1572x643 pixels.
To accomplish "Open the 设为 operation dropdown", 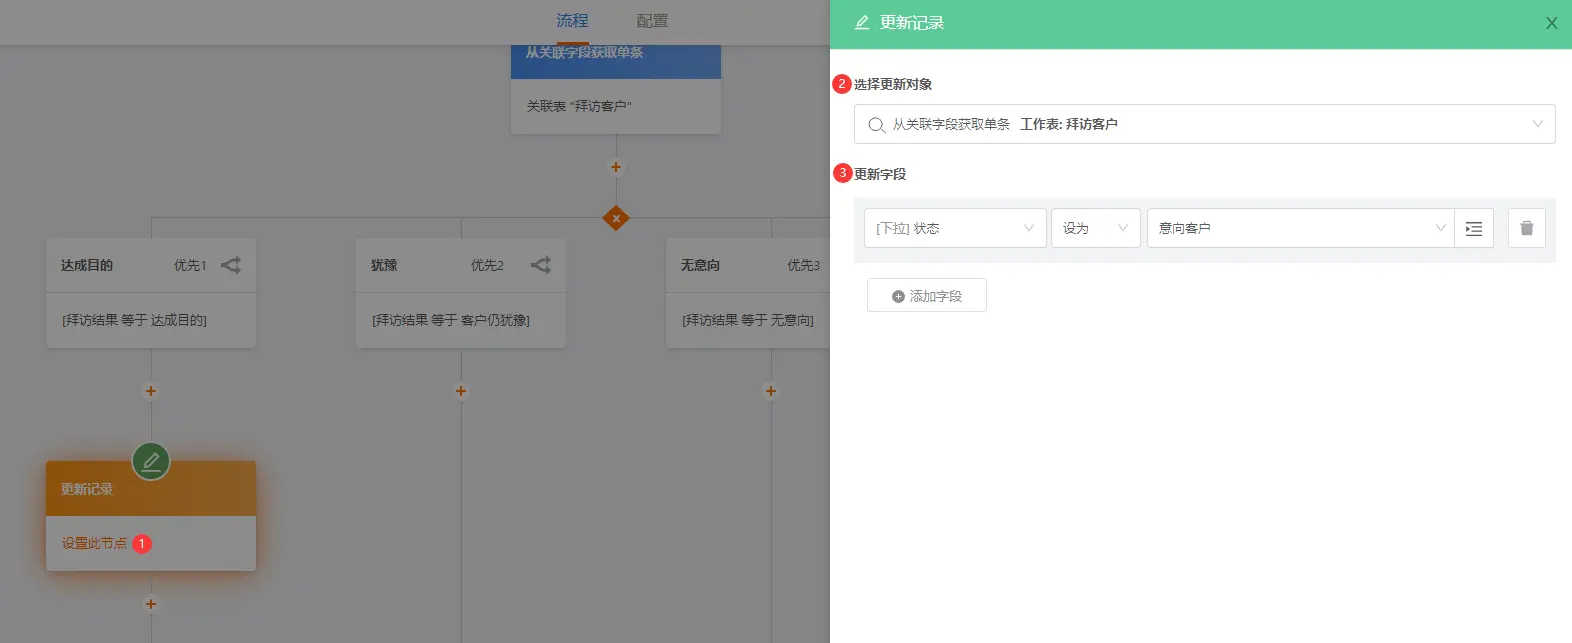I will click(x=1095, y=228).
